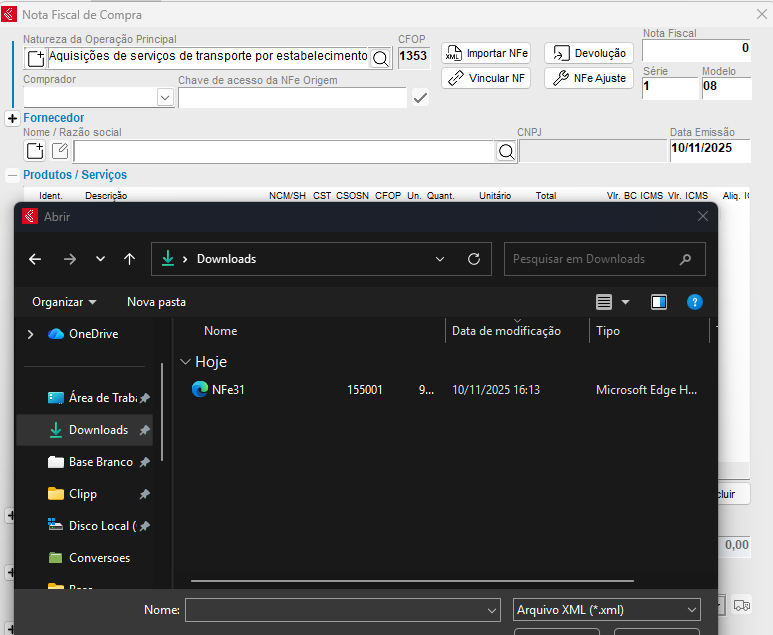
Task: Click the edit Fornecedor pencil icon
Action: [60, 151]
